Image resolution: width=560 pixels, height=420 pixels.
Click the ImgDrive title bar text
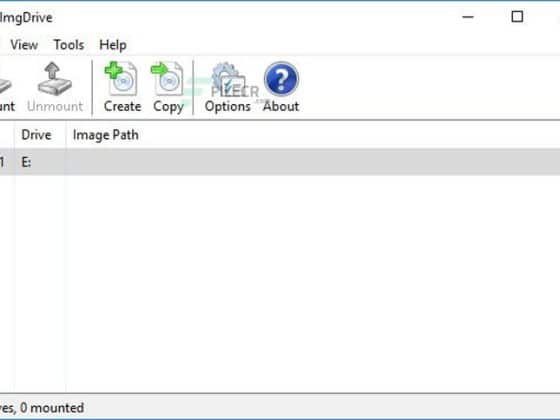(x=26, y=18)
